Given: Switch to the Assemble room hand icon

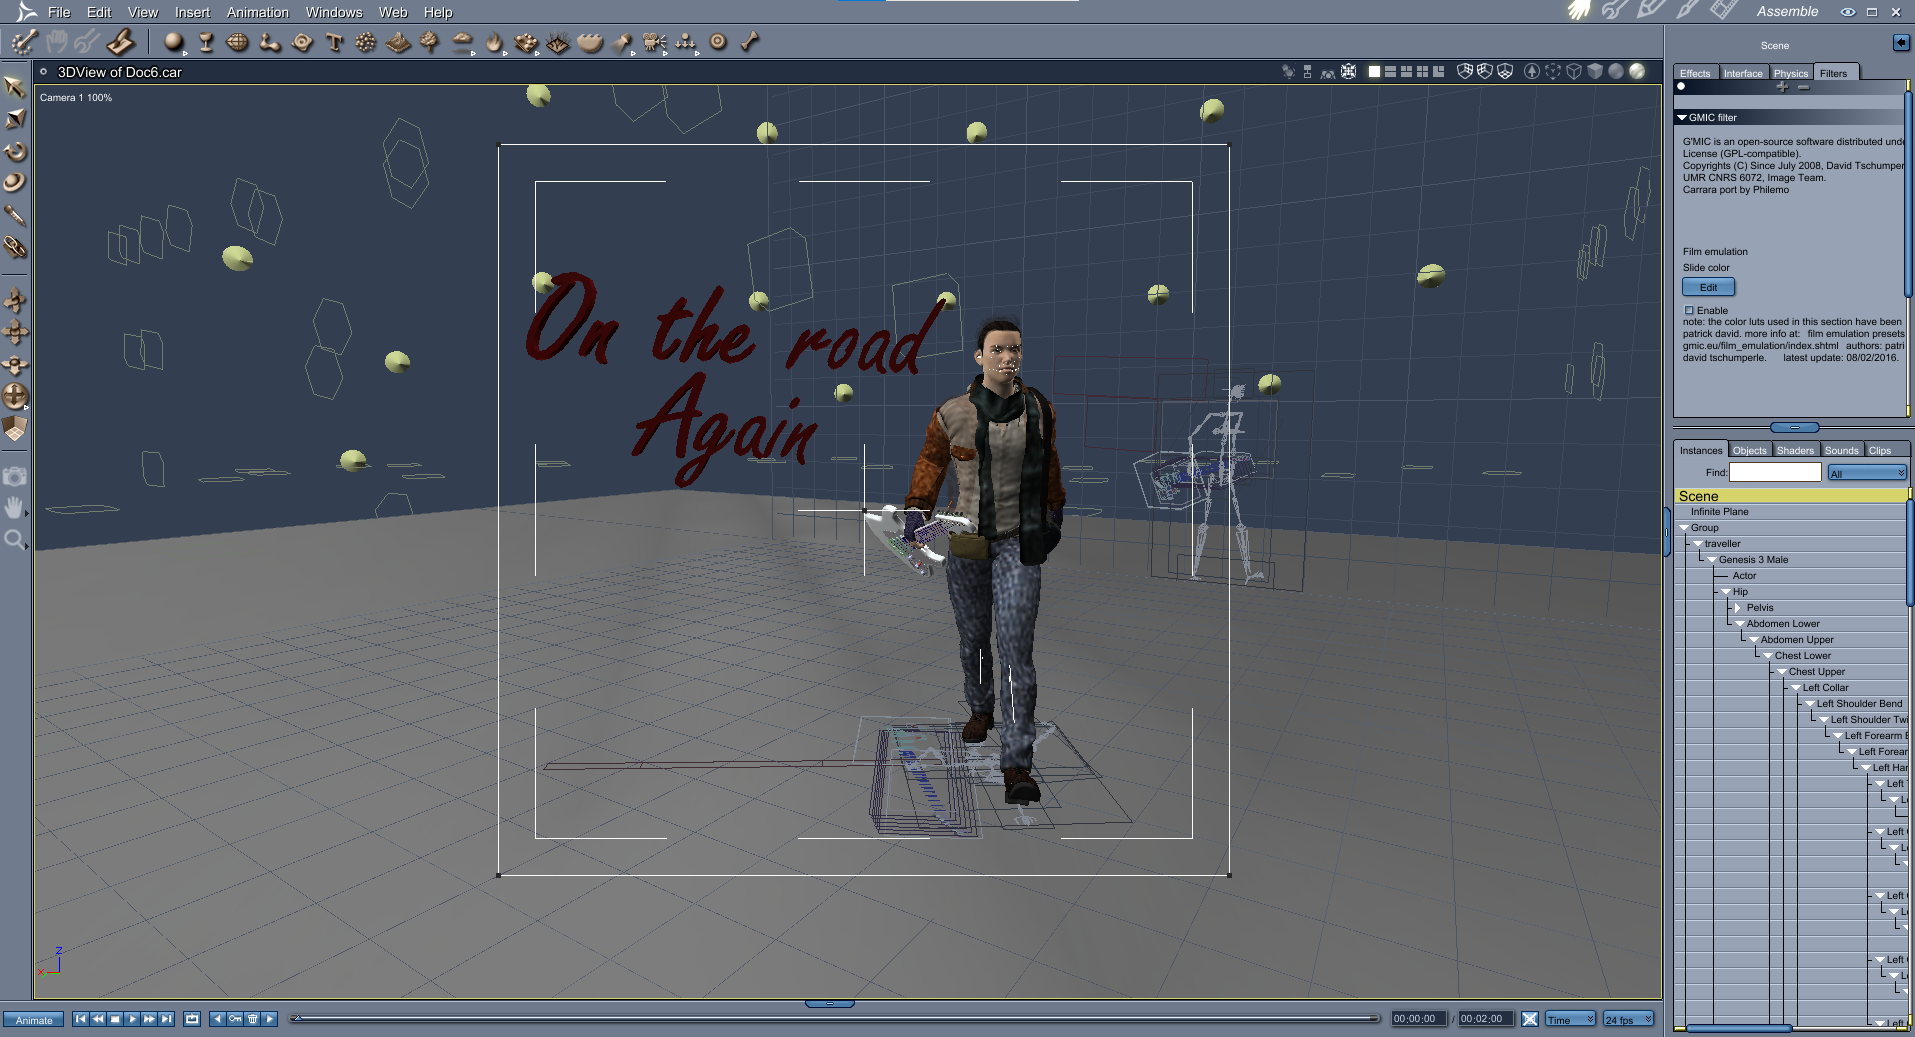Looking at the screenshot, I should (1579, 11).
